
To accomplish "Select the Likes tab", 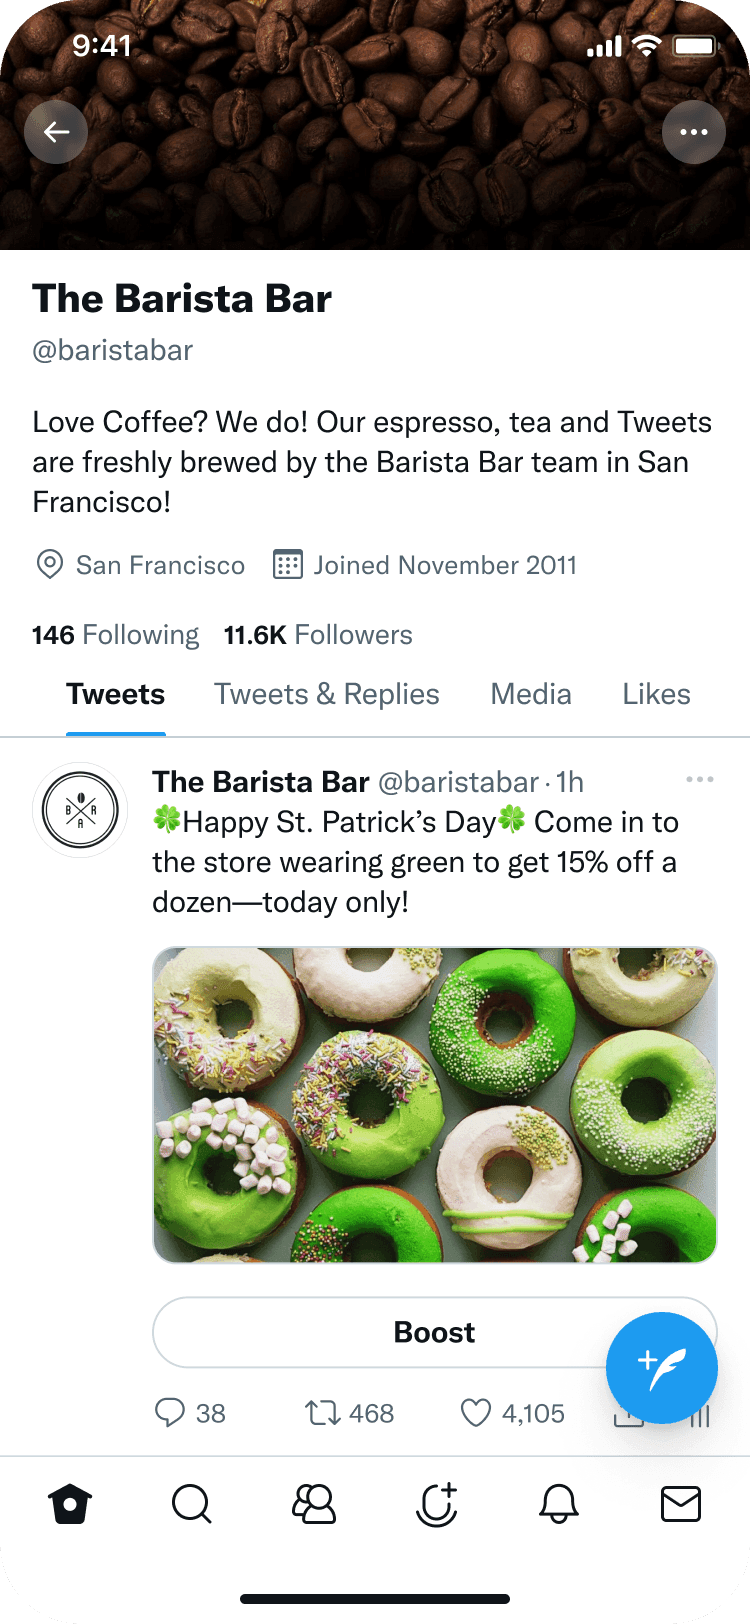I will pyautogui.click(x=656, y=694).
